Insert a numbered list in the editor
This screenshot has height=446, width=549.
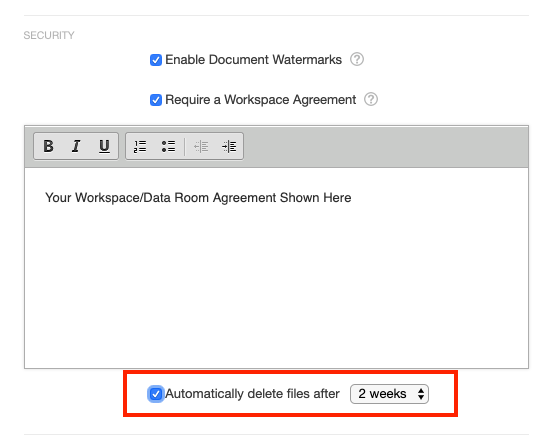(140, 146)
